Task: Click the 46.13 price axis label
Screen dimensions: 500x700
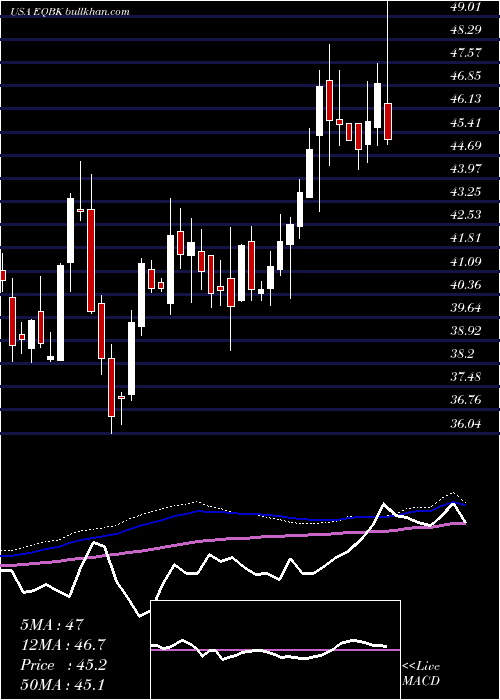Action: (x=467, y=99)
